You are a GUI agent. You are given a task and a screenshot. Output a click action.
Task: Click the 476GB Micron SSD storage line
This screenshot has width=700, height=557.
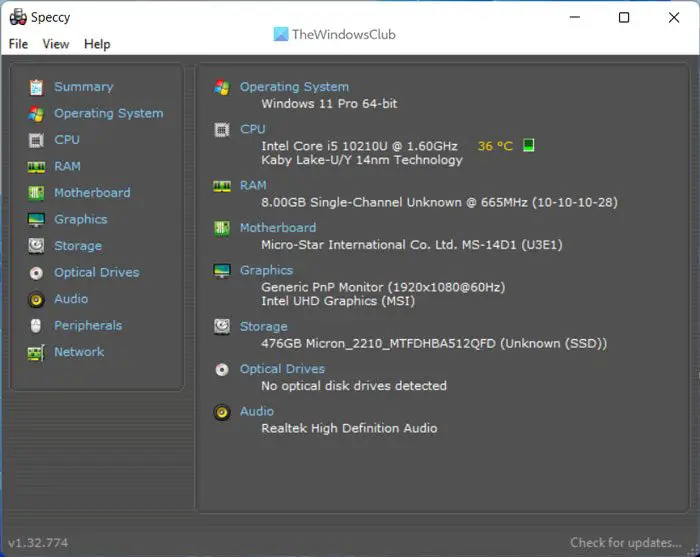[434, 344]
